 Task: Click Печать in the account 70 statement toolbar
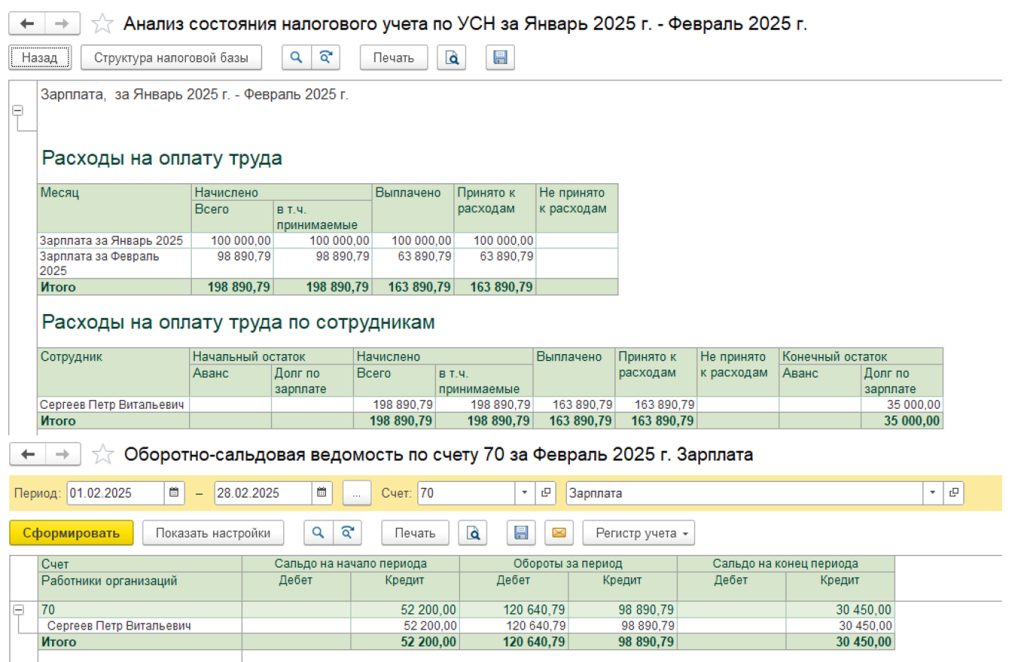click(x=415, y=533)
